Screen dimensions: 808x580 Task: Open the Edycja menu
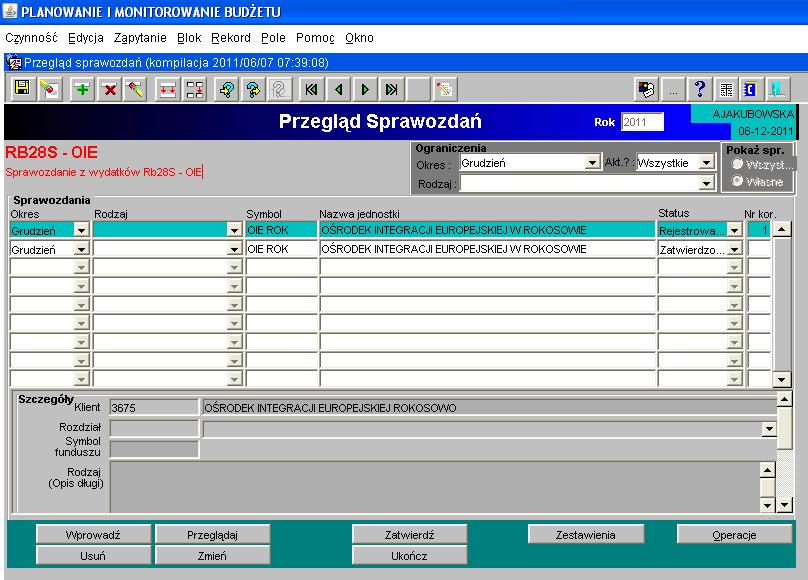point(86,38)
